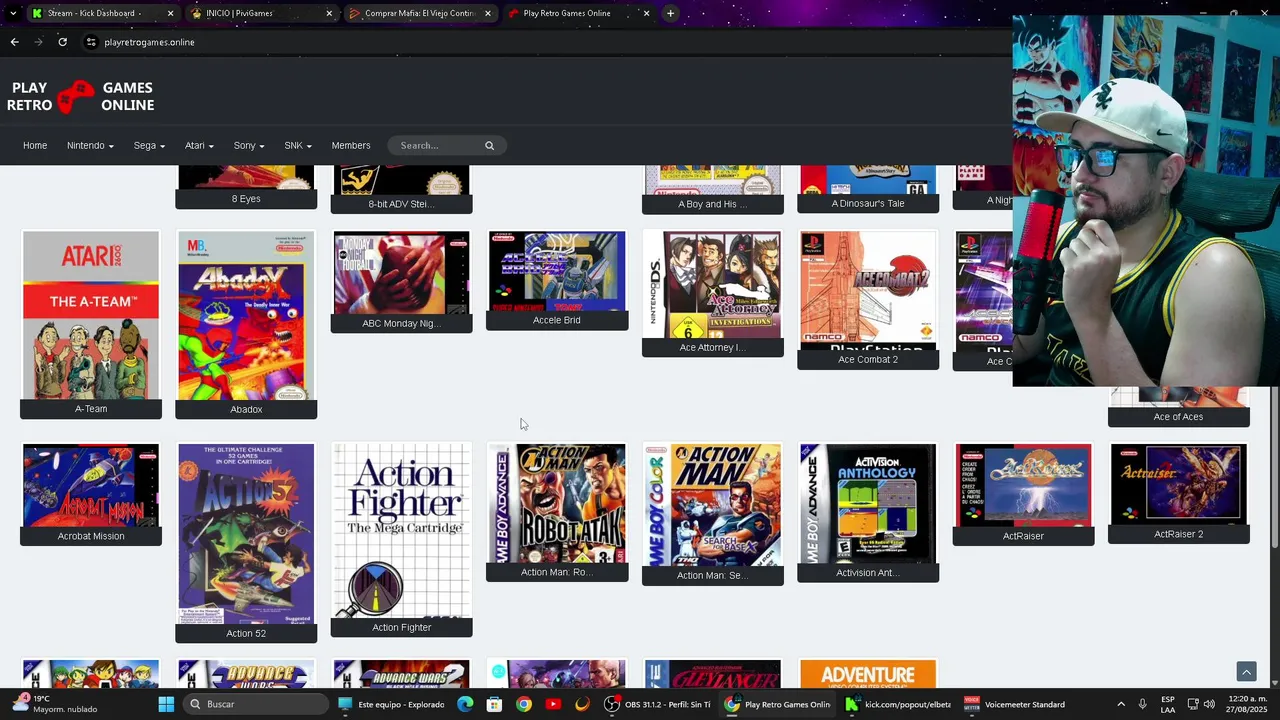This screenshot has width=1280, height=720.
Task: Open the Members page
Action: pyautogui.click(x=351, y=146)
